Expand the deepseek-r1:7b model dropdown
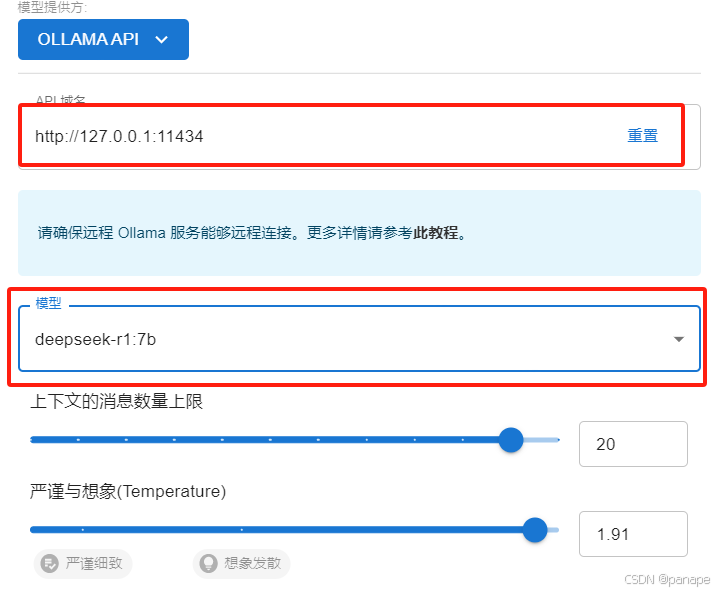This screenshot has width=727, height=592. tap(359, 339)
